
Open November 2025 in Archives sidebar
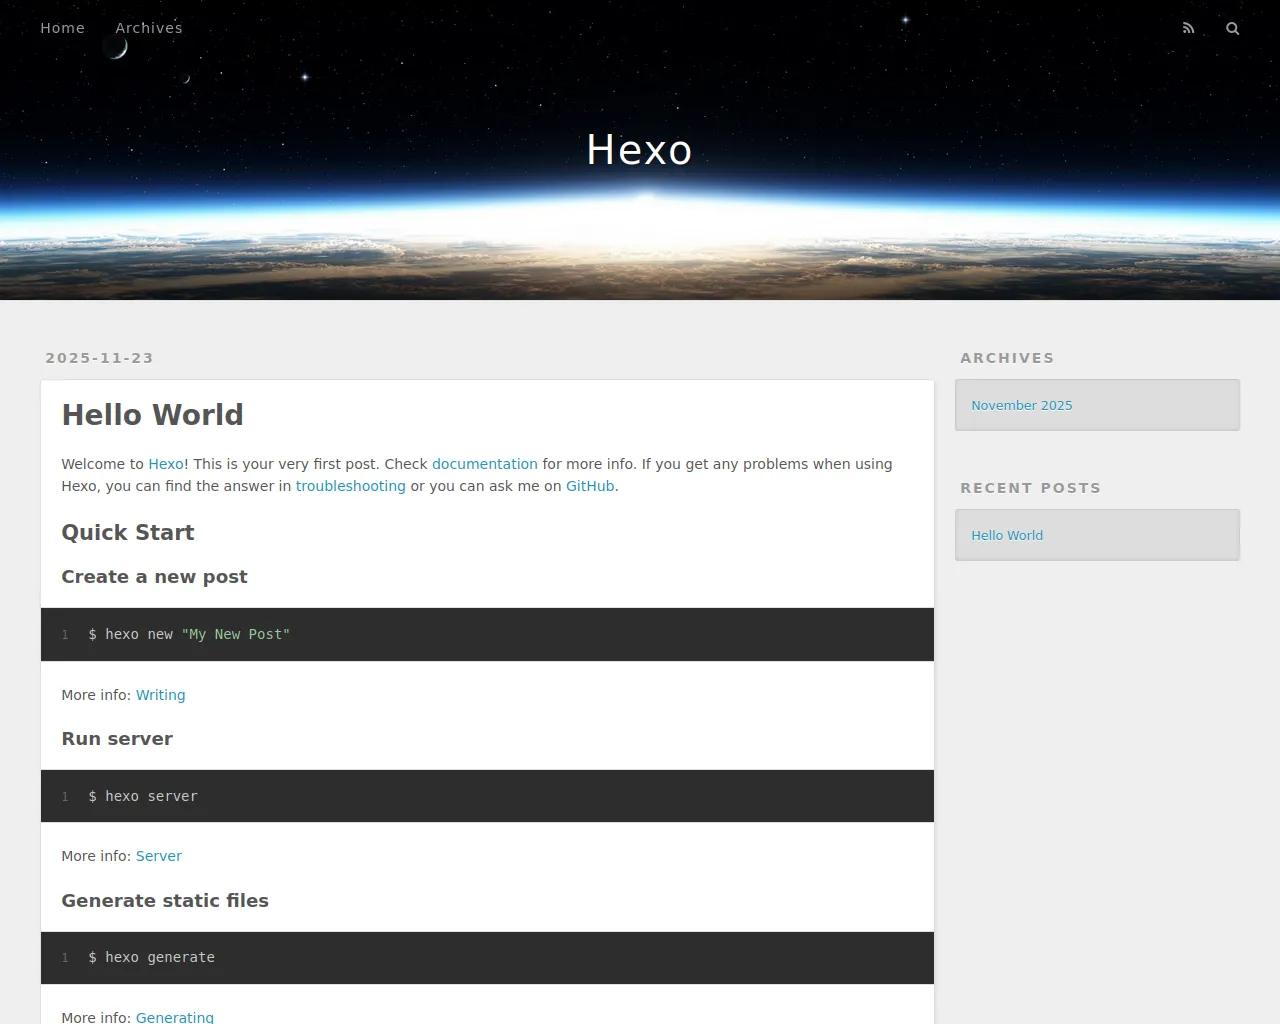(x=1022, y=405)
